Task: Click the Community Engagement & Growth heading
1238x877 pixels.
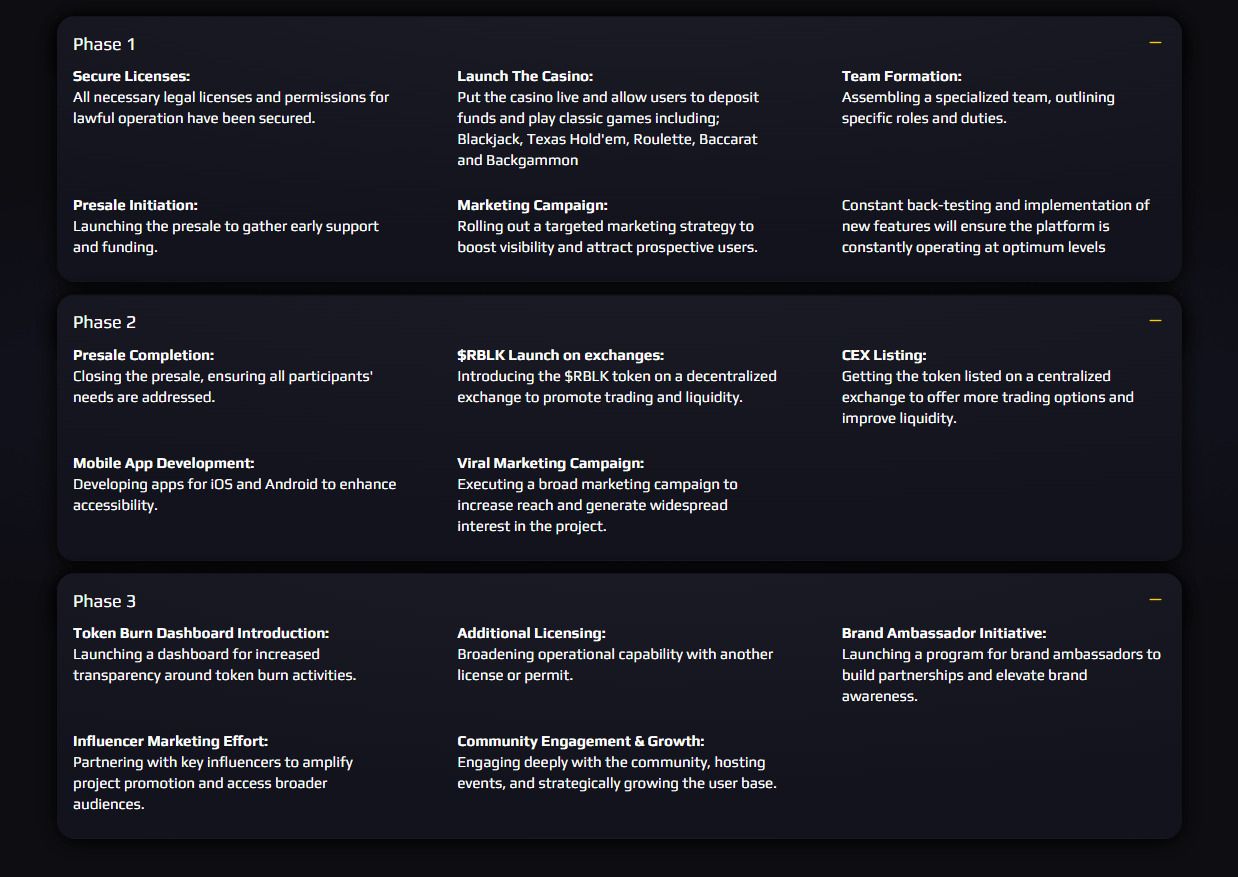Action: coord(581,741)
